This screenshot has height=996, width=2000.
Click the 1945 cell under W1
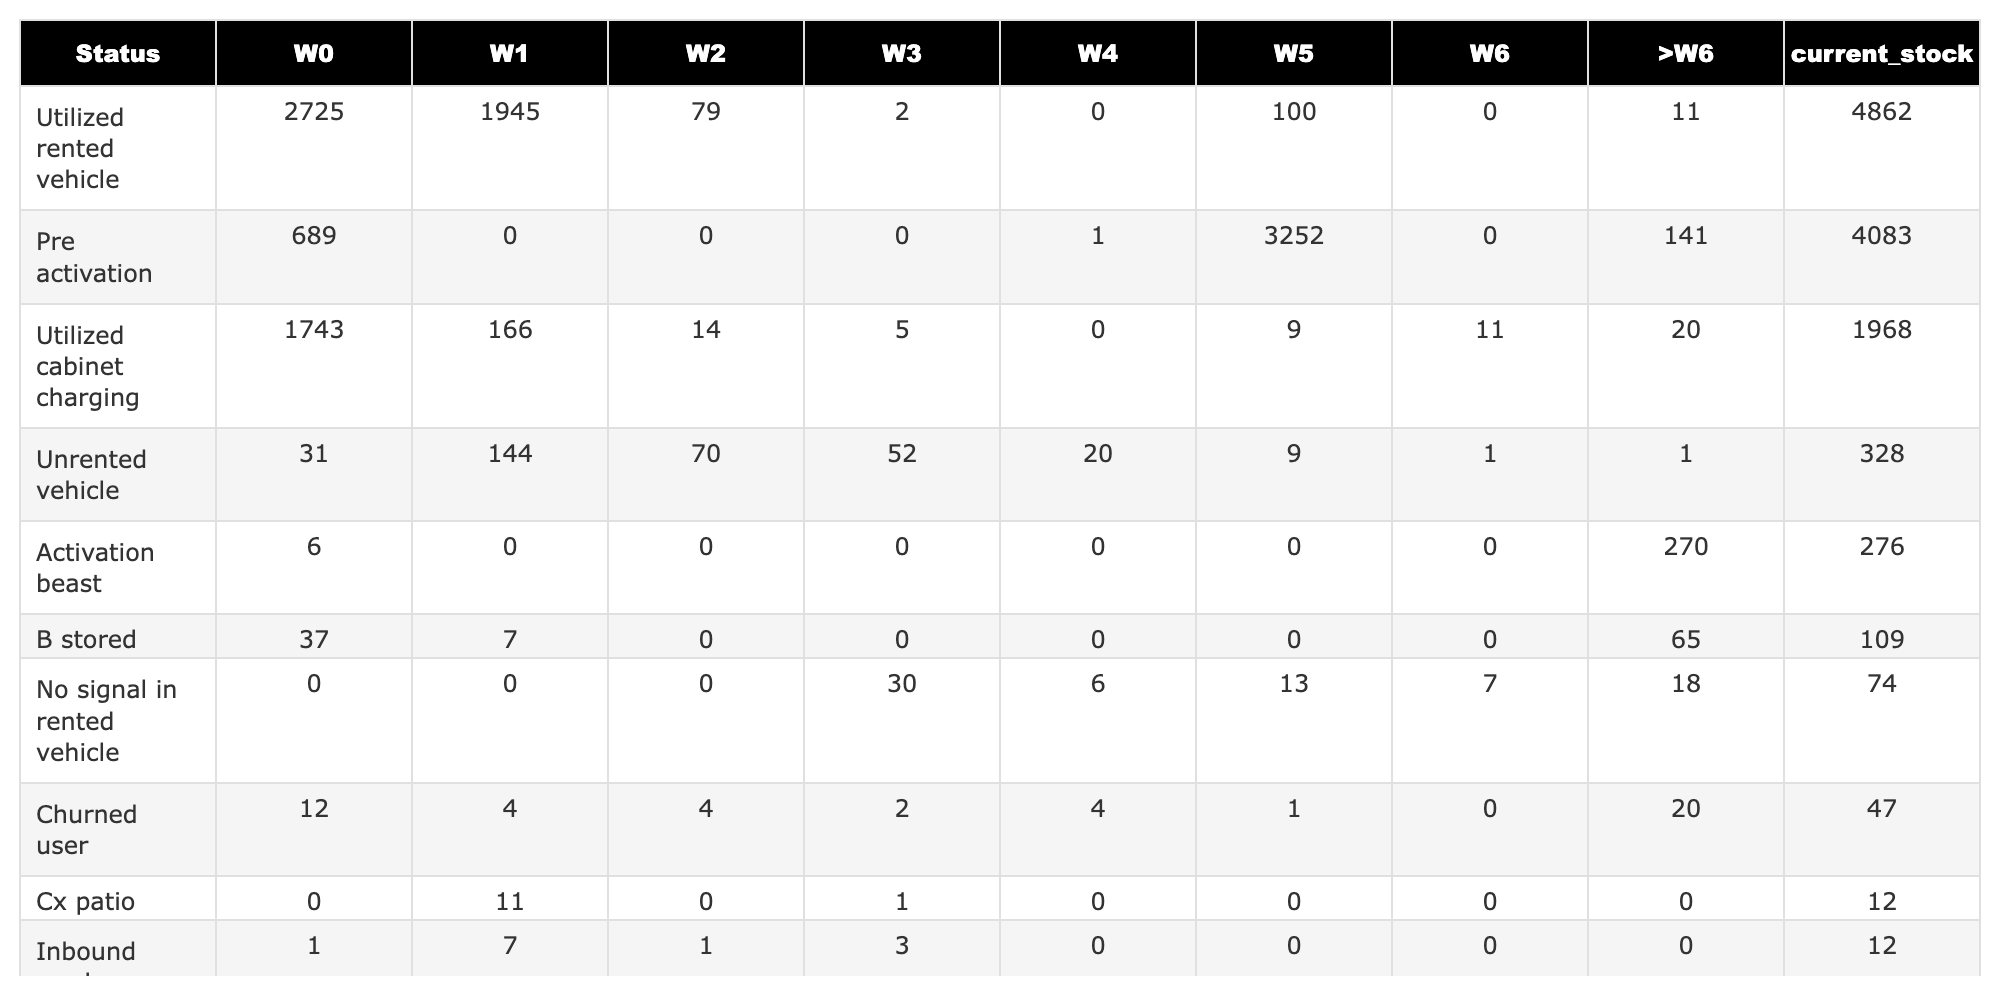[x=509, y=112]
